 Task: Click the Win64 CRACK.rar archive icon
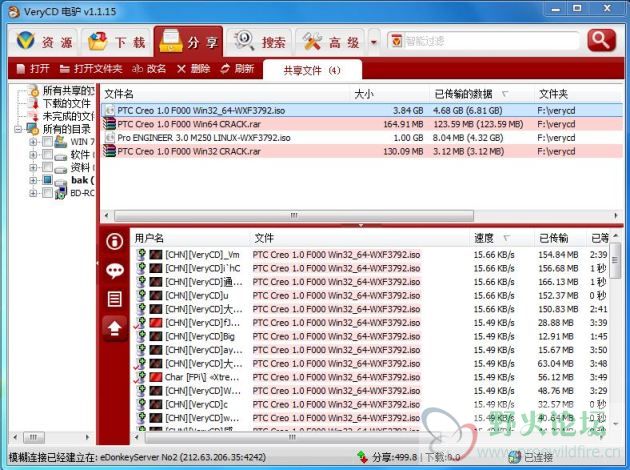click(109, 124)
